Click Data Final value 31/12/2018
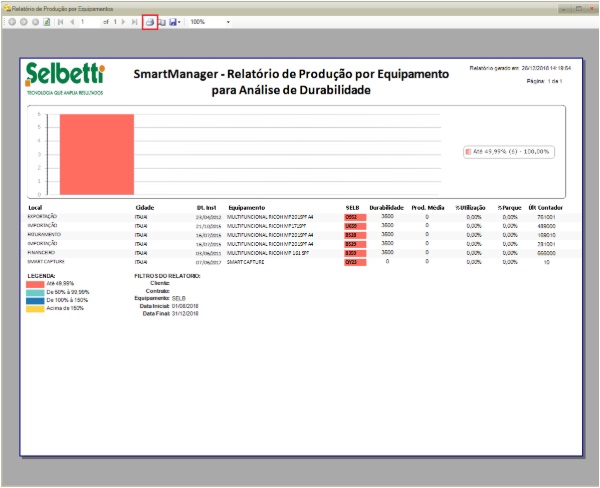This screenshot has width=600, height=488. tap(185, 313)
